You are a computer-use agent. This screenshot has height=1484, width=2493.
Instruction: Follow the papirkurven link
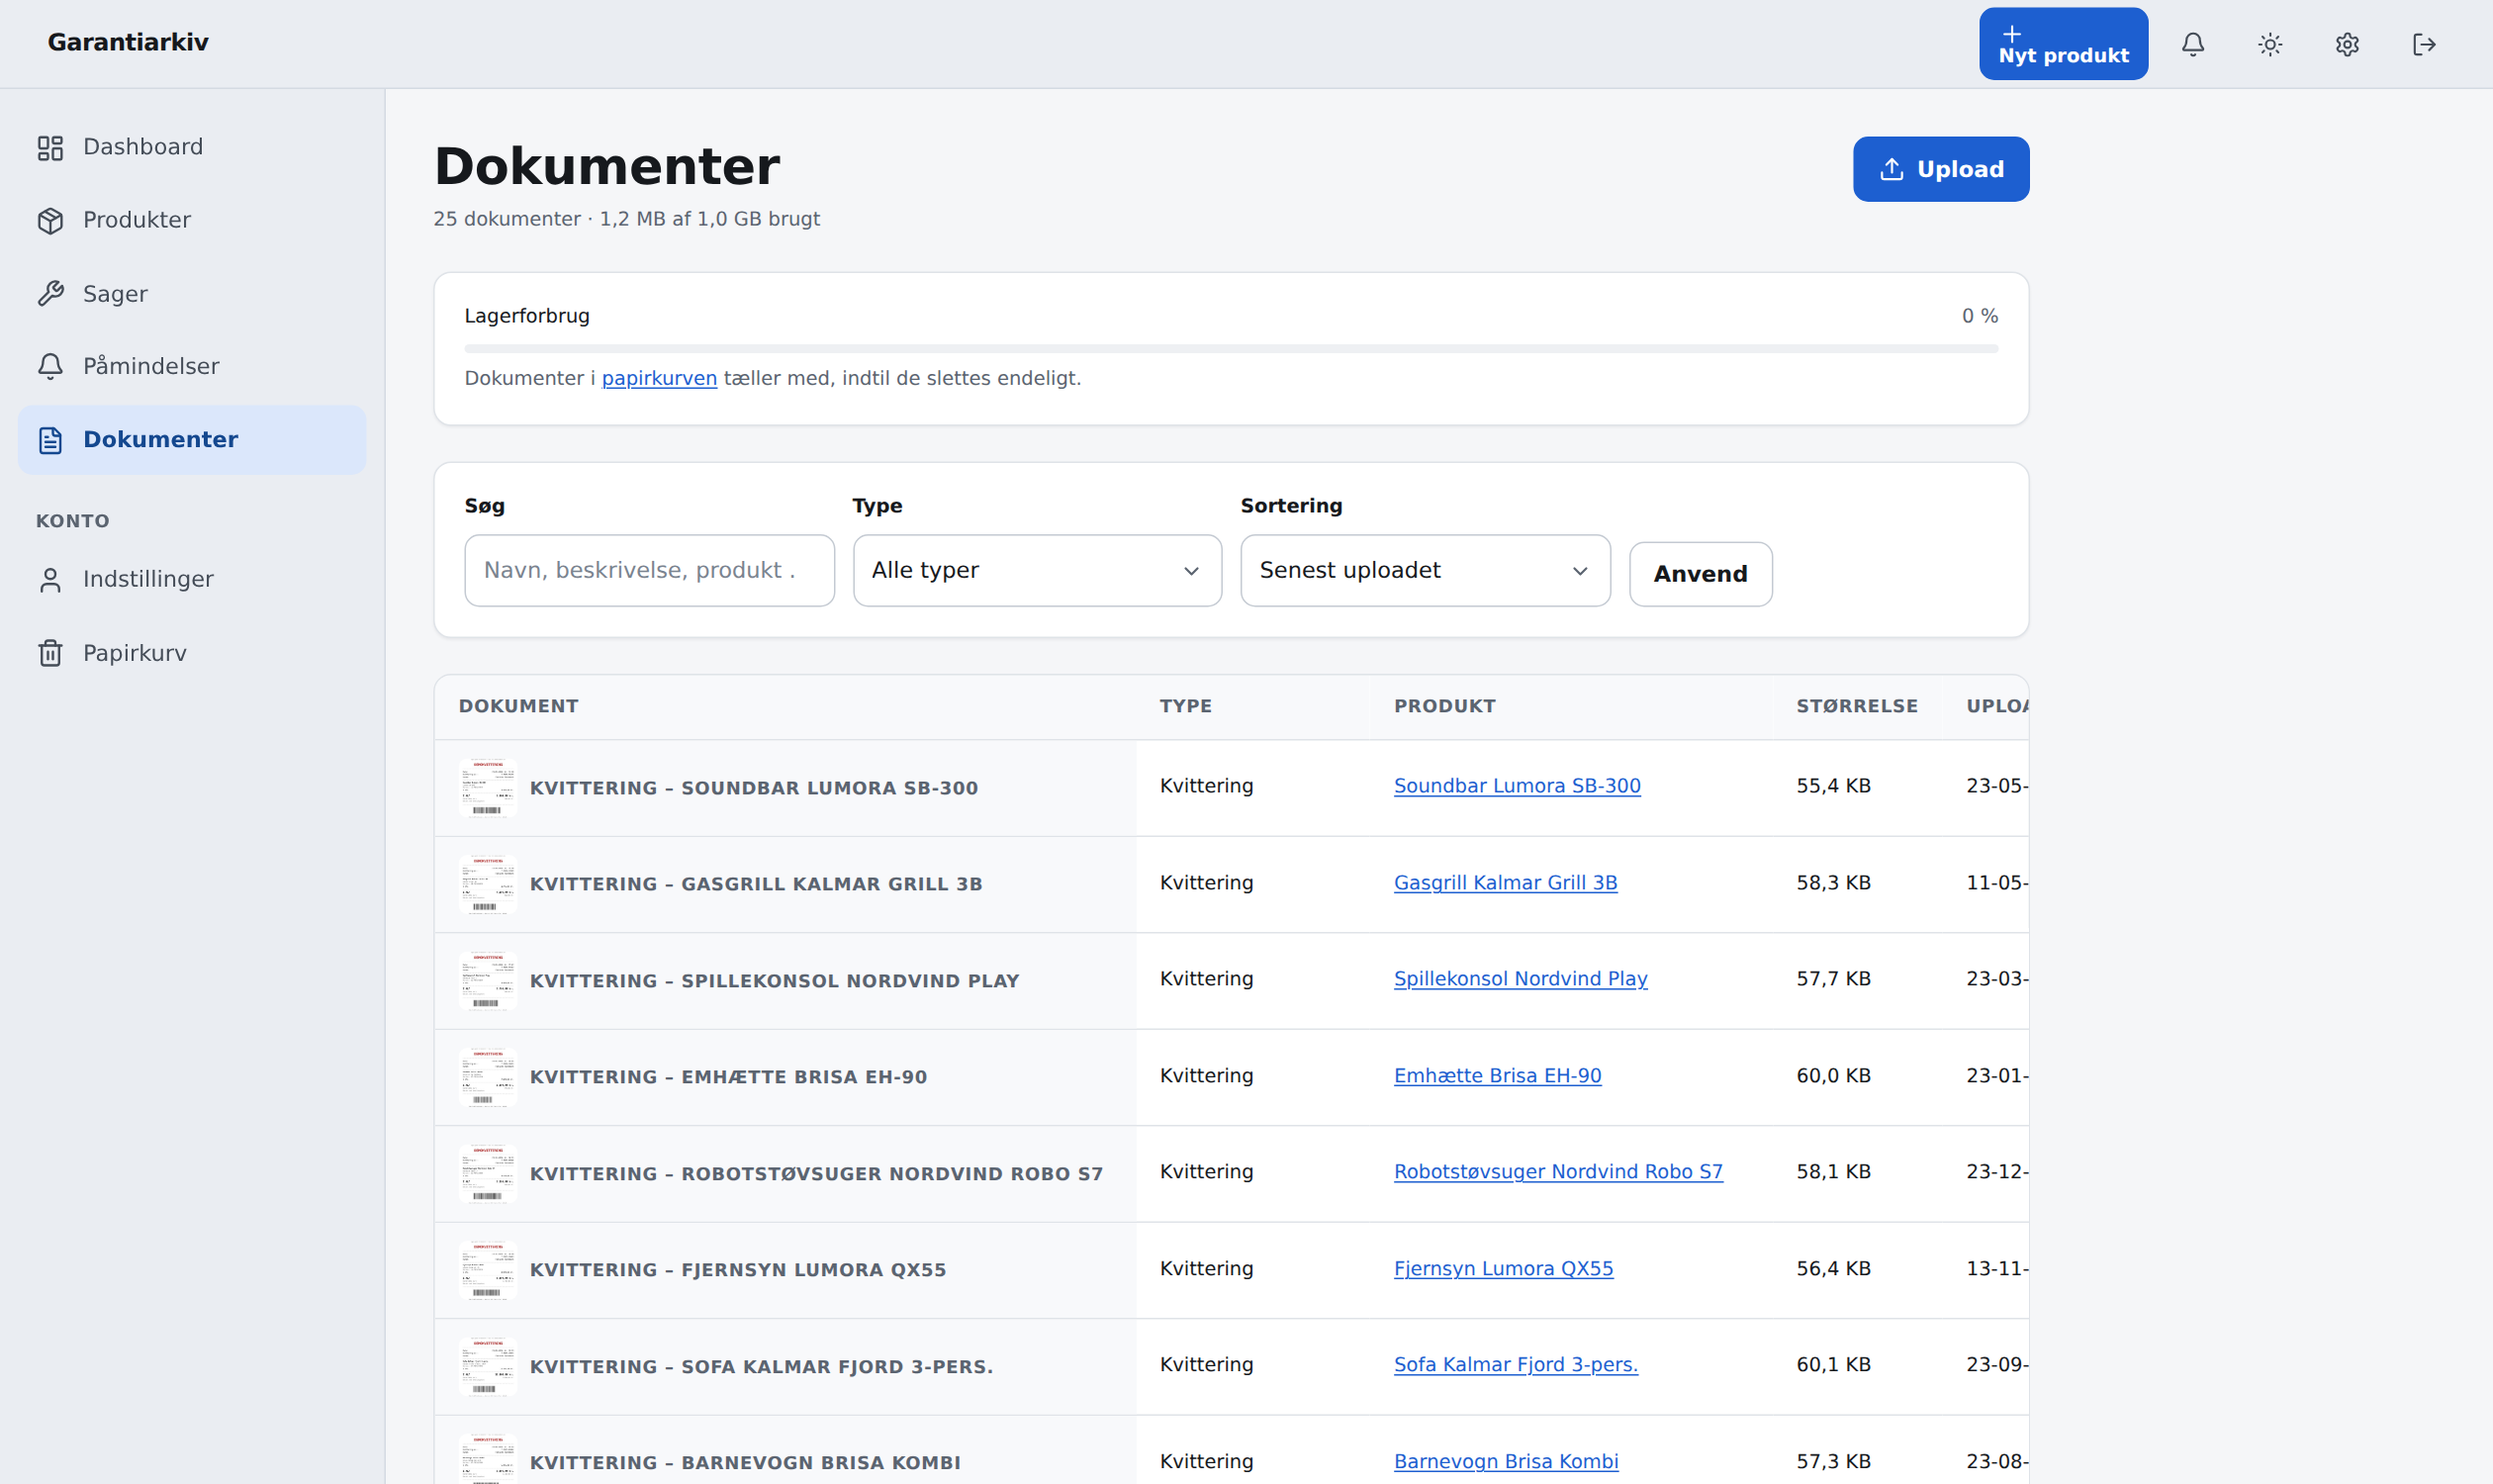[x=659, y=378]
